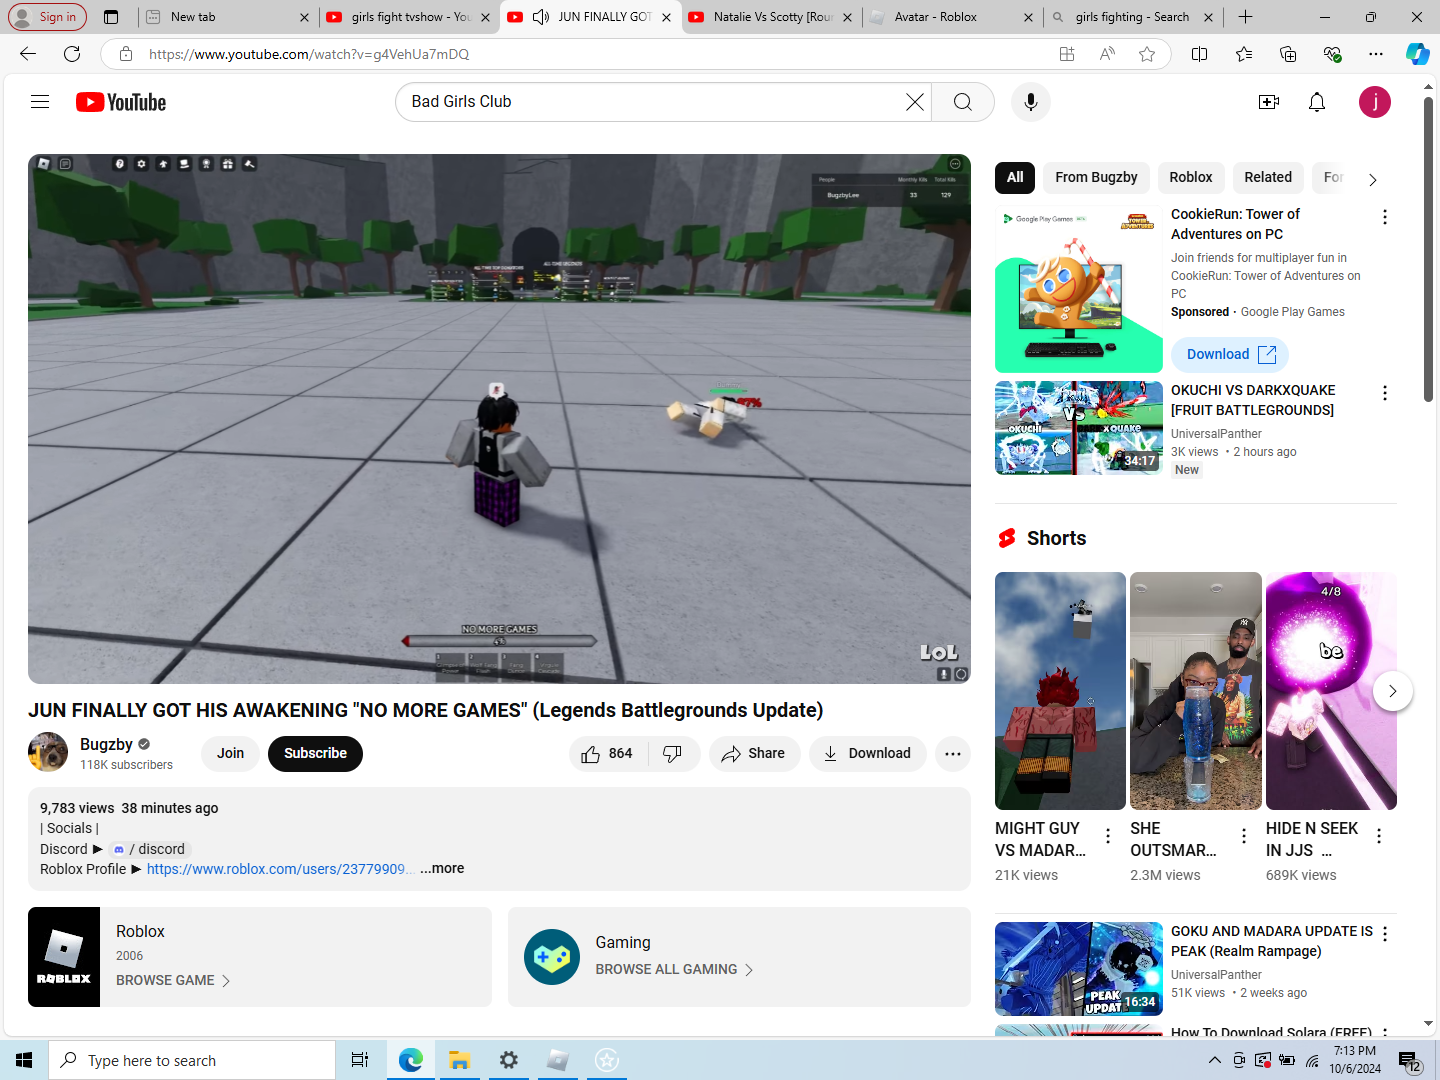Browse all gaming
Image resolution: width=1440 pixels, height=1080 pixels.
point(675,970)
